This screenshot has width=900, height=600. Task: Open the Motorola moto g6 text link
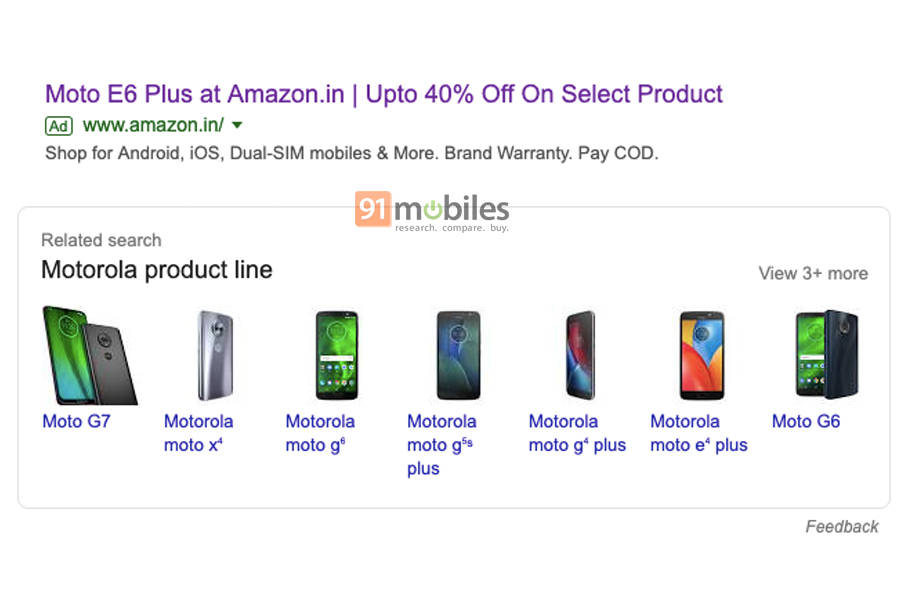click(320, 432)
